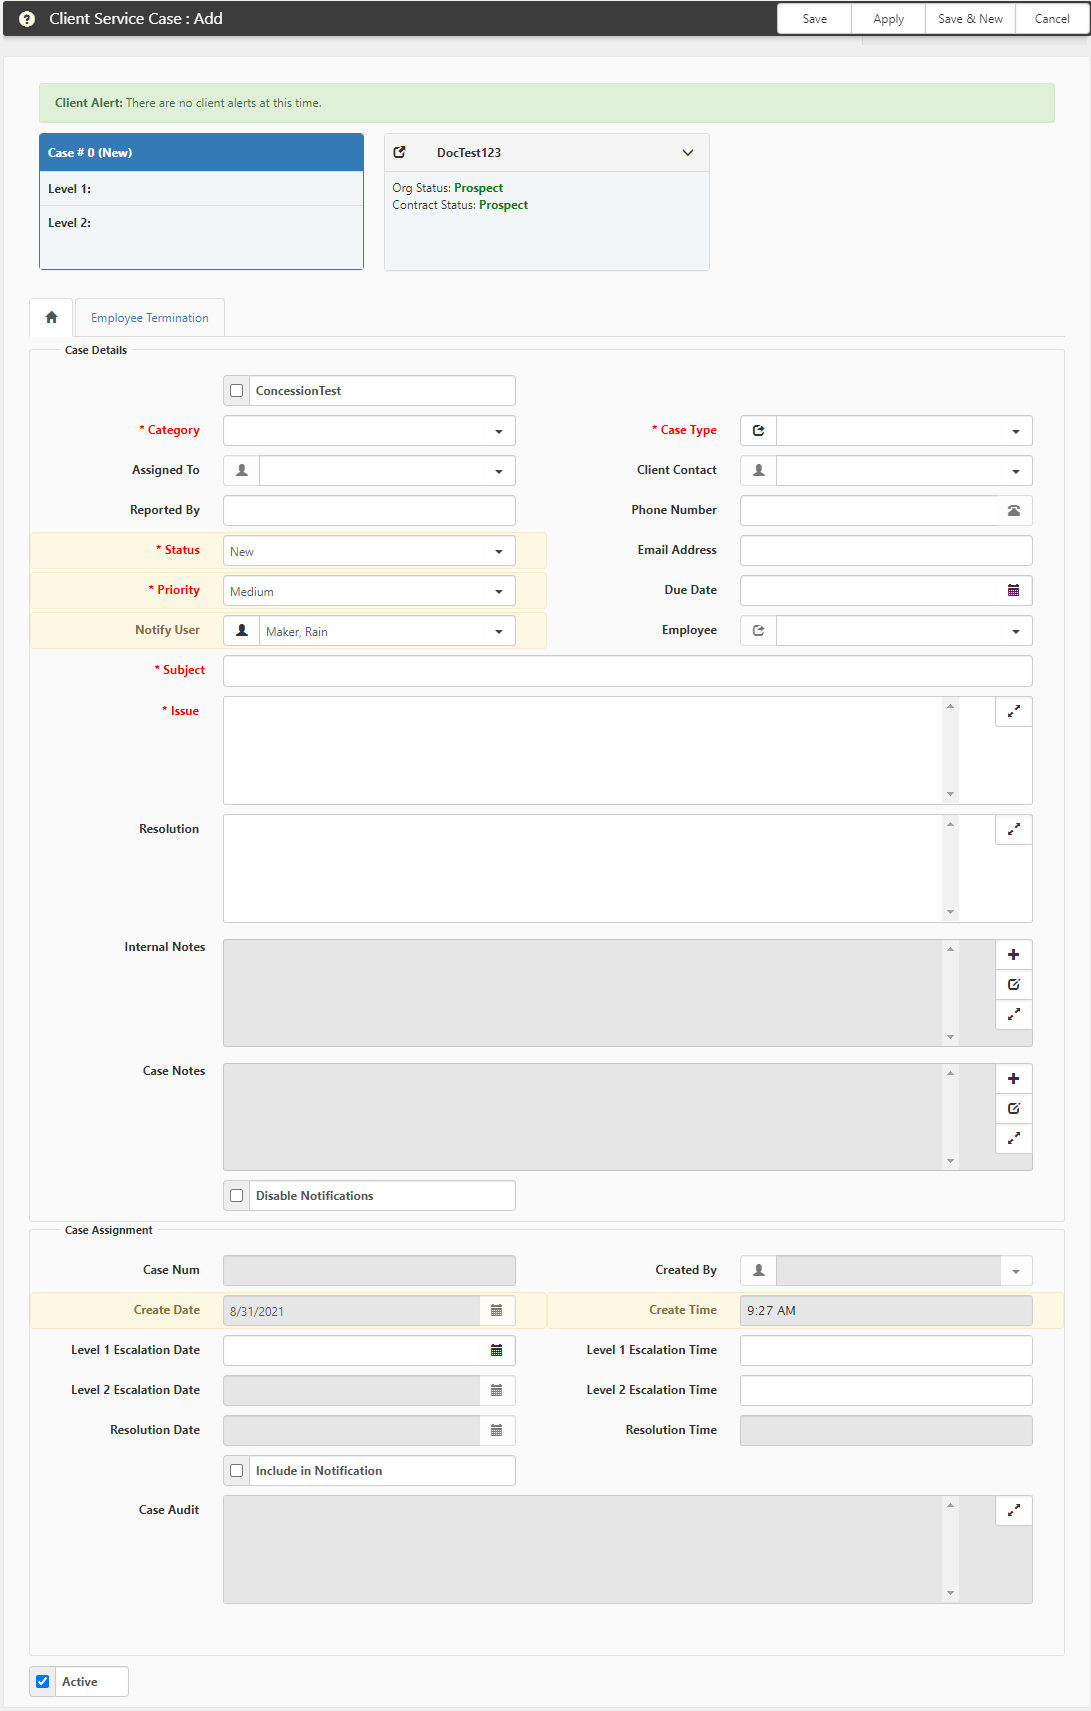Check the Disable Notifications box
1091x1711 pixels.
click(237, 1196)
